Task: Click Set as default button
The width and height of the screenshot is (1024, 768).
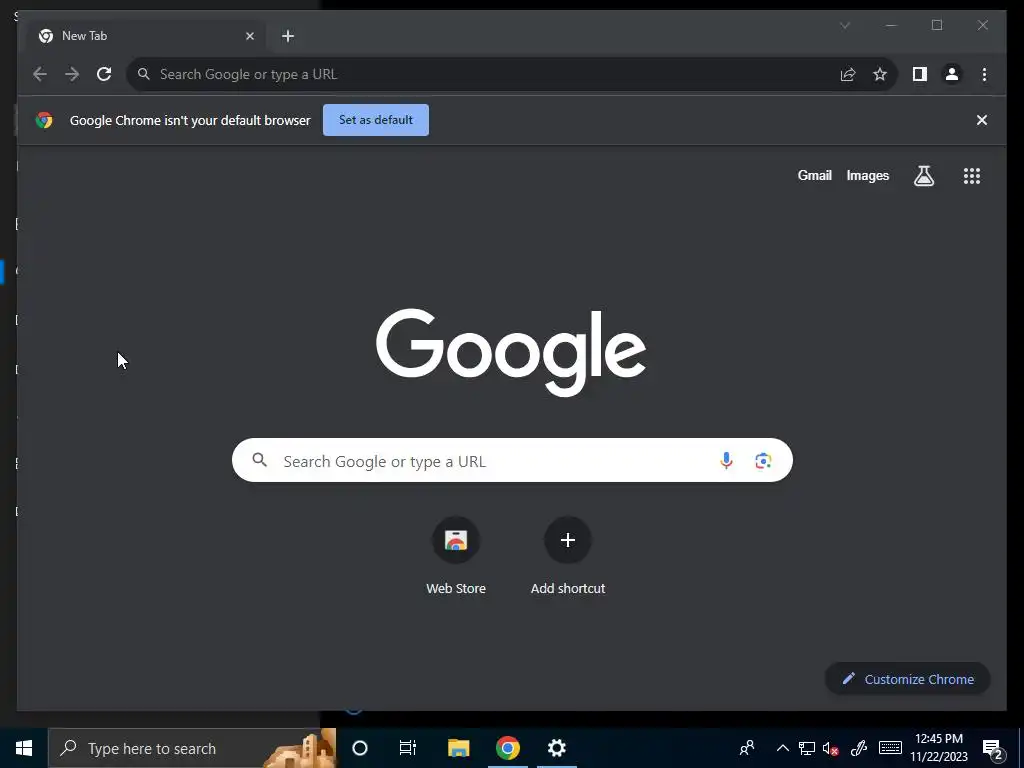Action: pos(376,120)
